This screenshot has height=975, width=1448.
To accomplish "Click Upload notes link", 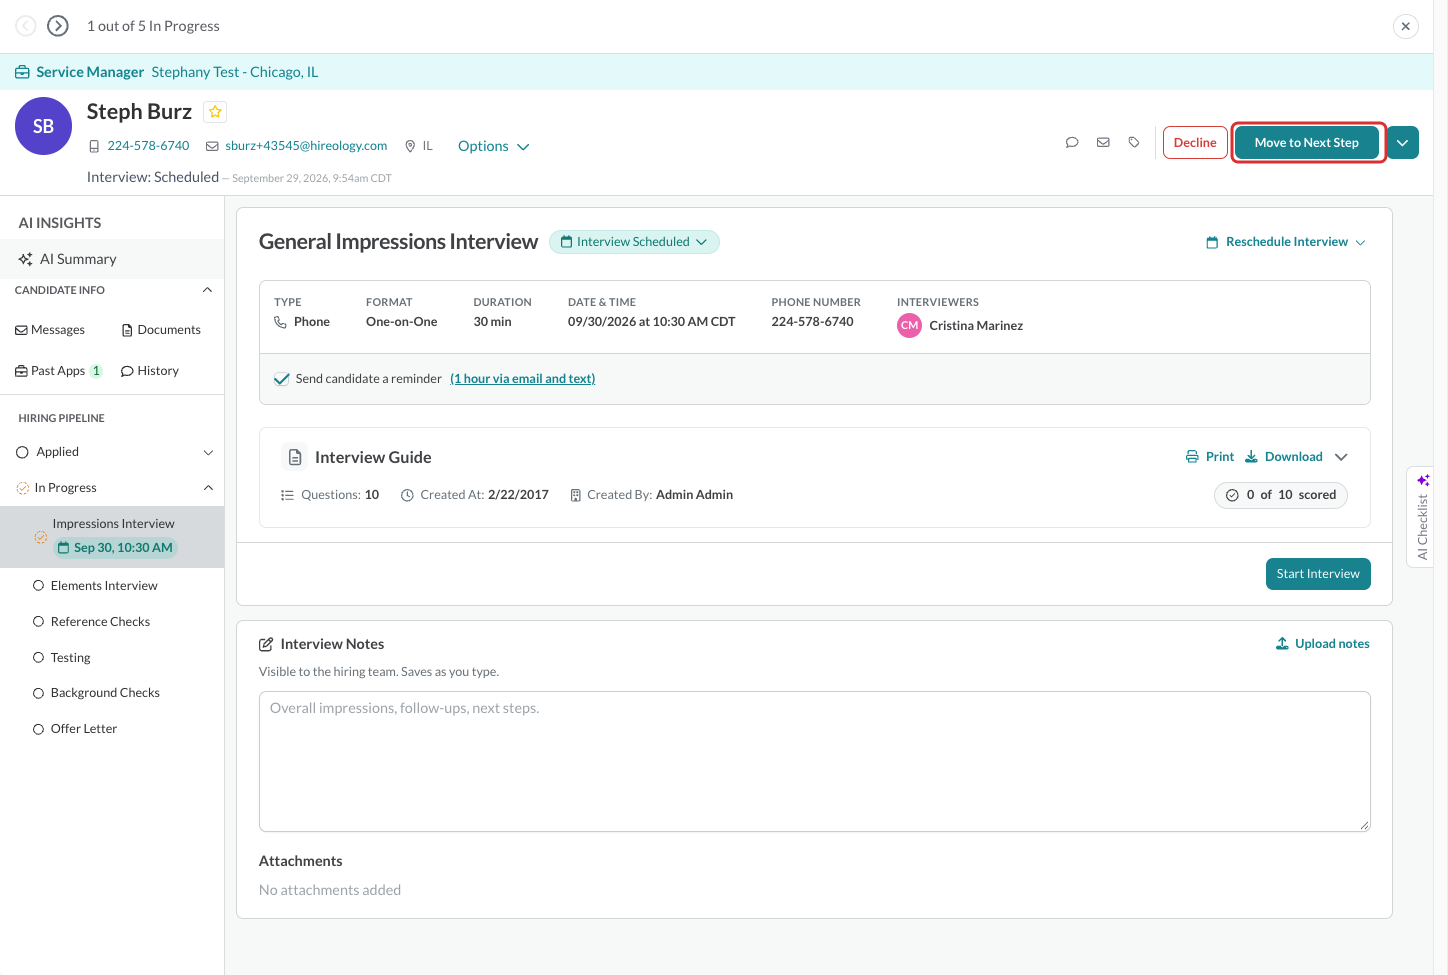I will (x=1323, y=644).
